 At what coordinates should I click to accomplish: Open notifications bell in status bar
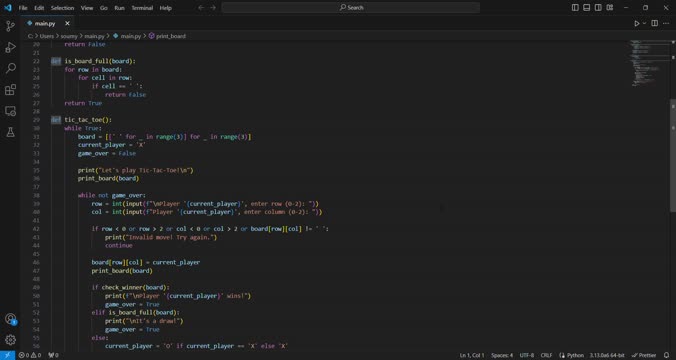pos(667,355)
